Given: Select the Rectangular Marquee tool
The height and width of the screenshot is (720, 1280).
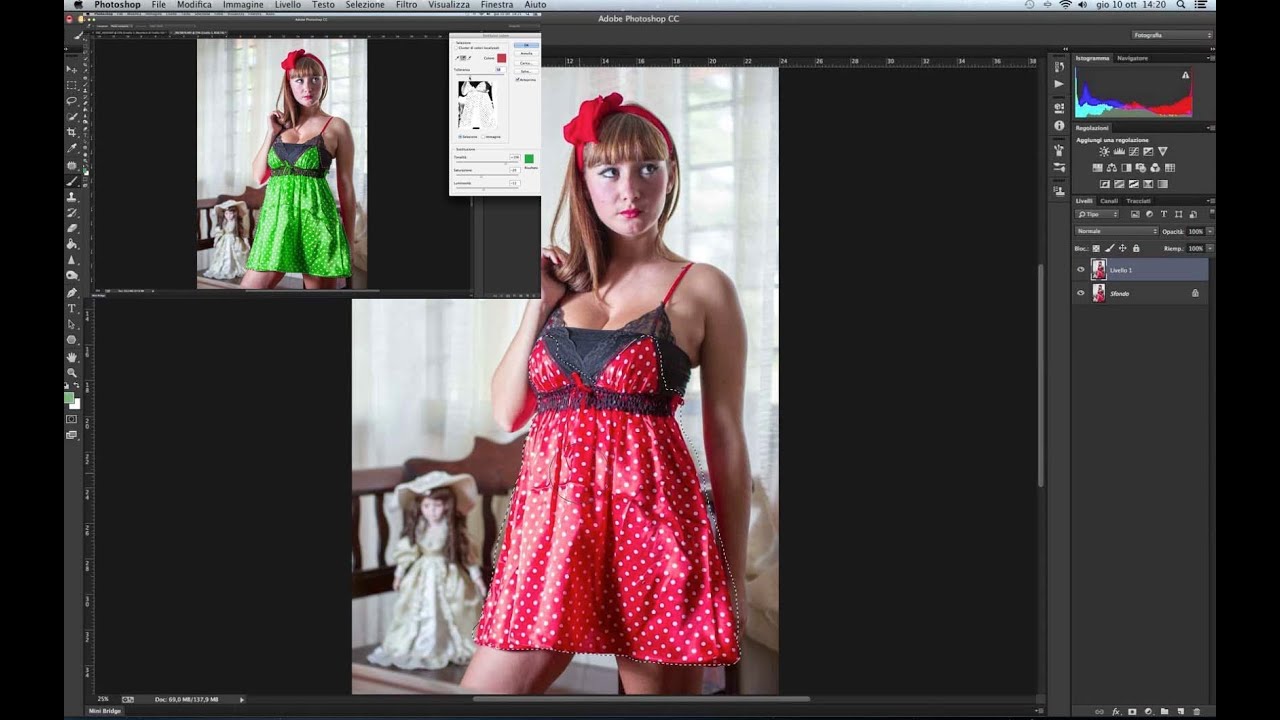Looking at the screenshot, I should (x=72, y=85).
